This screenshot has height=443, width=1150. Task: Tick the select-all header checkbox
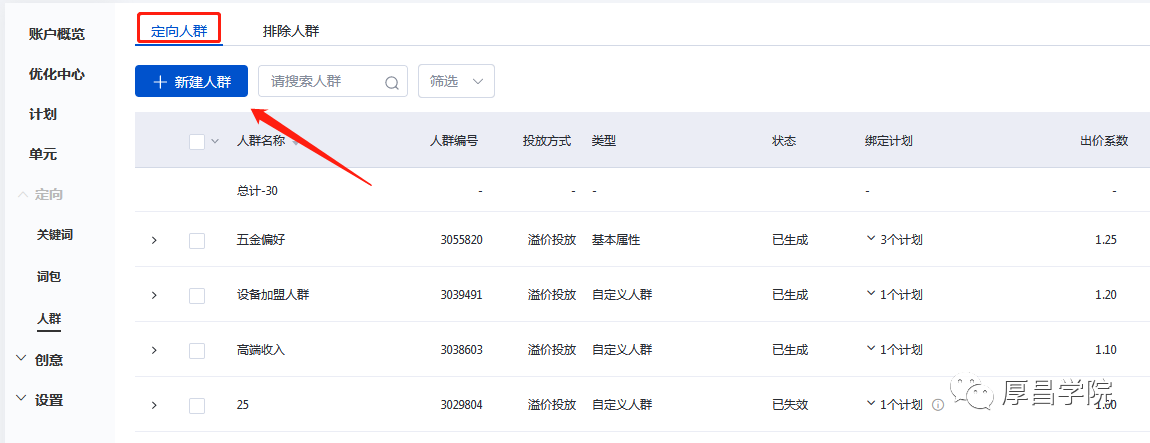197,142
